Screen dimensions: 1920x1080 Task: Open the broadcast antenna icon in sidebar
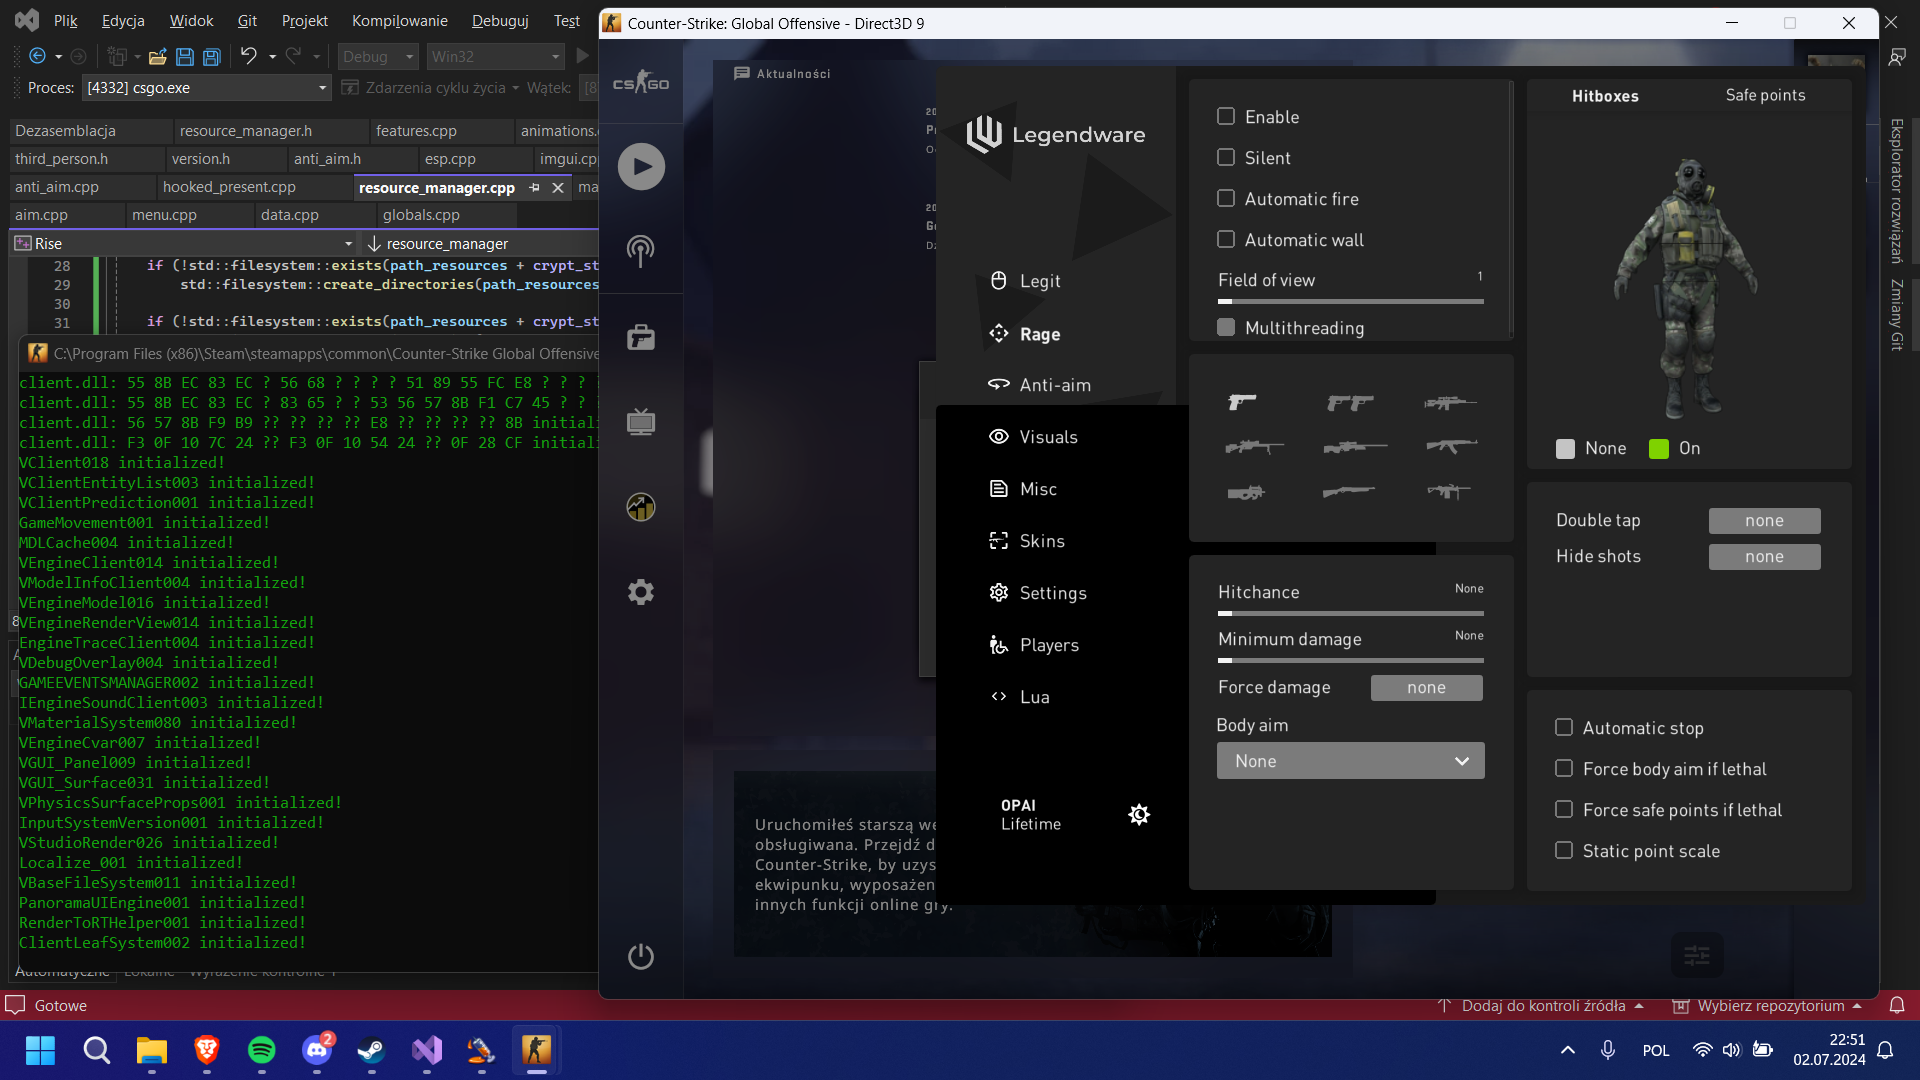(x=641, y=250)
